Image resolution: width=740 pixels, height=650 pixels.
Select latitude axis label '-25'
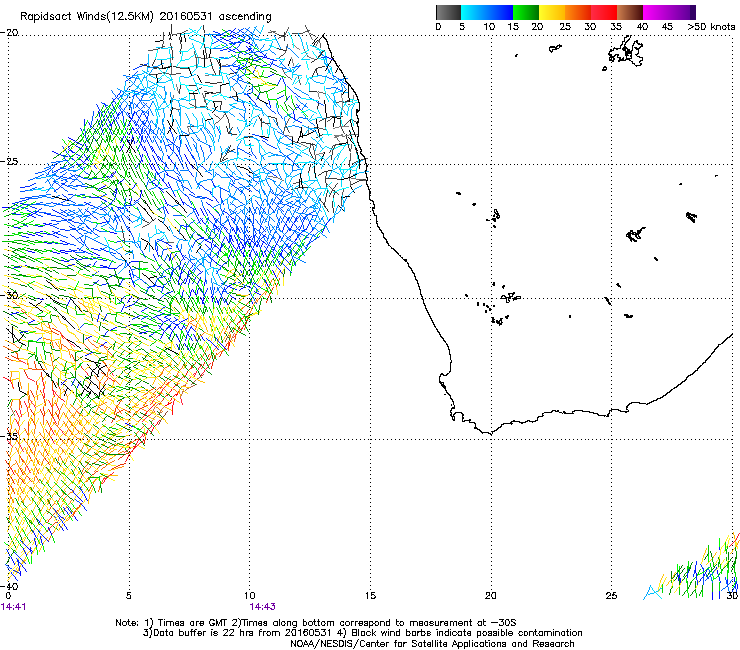tap(9, 162)
